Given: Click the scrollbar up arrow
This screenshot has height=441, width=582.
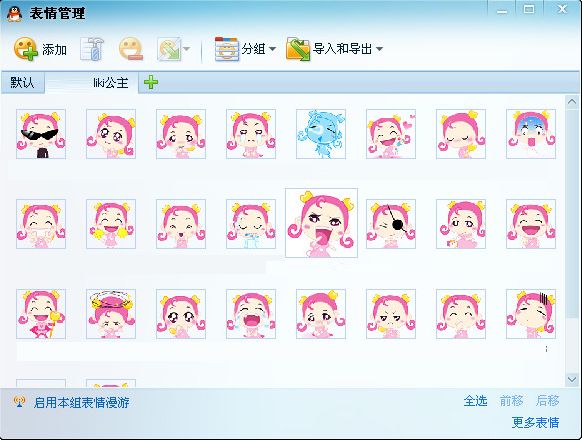Looking at the screenshot, I should 572,102.
